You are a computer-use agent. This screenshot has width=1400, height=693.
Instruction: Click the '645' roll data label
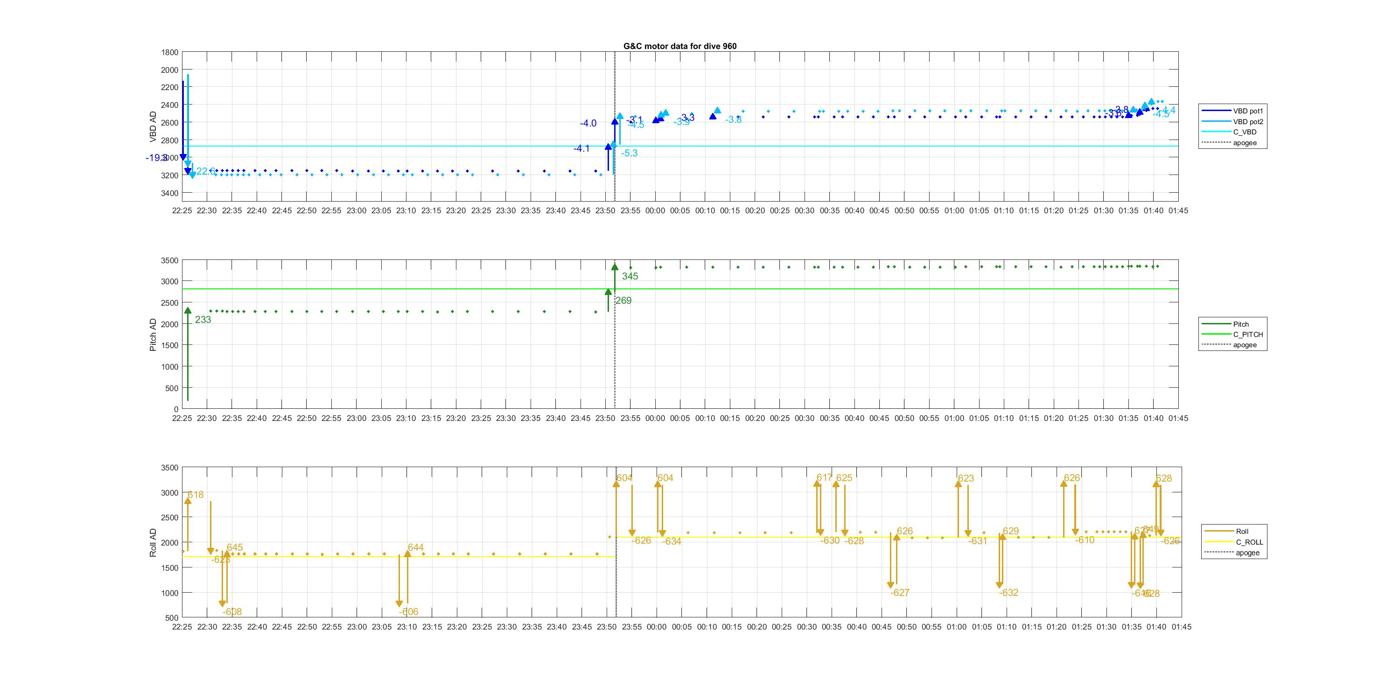click(x=235, y=547)
